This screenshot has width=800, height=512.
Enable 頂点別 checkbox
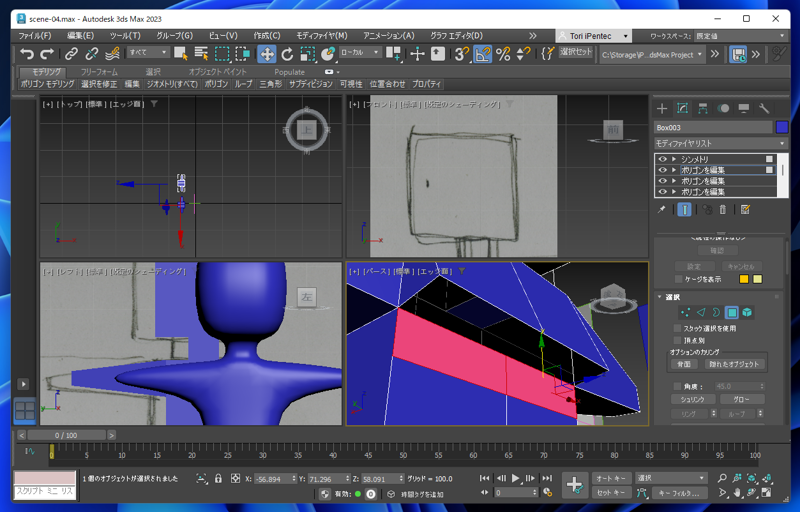tap(678, 340)
